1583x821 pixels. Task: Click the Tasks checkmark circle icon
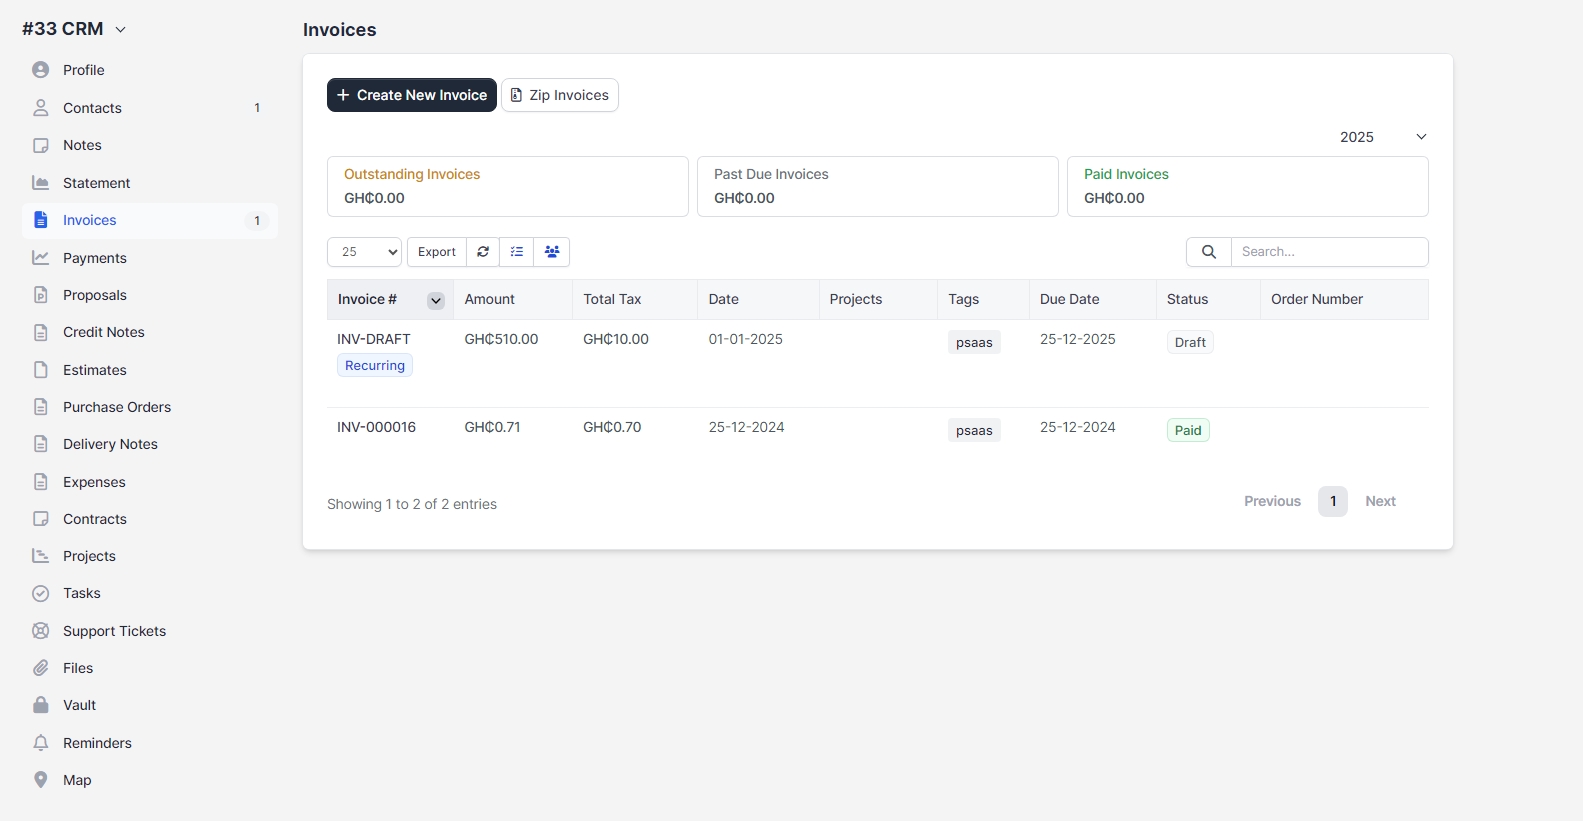(x=41, y=593)
